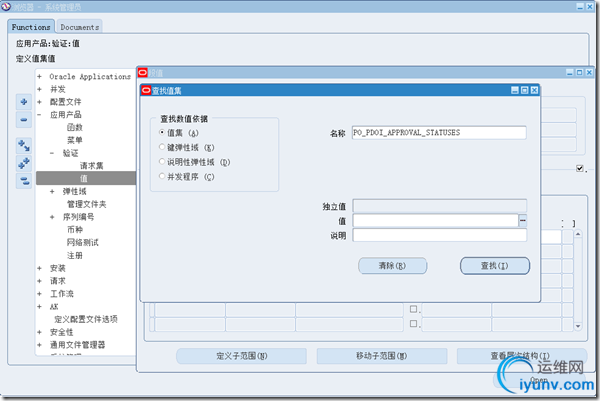Select the 函数 tree item
600x401 pixels.
pos(75,127)
